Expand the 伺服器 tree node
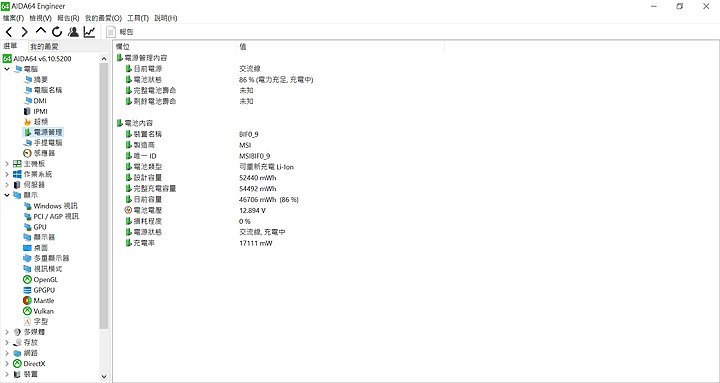Screen dimensions: 720x383 pyautogui.click(x=7, y=185)
